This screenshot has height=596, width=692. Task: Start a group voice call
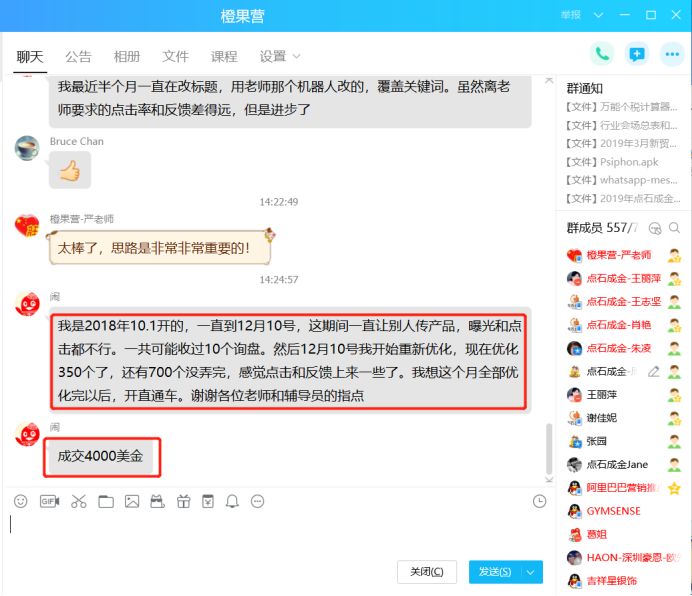[x=602, y=54]
